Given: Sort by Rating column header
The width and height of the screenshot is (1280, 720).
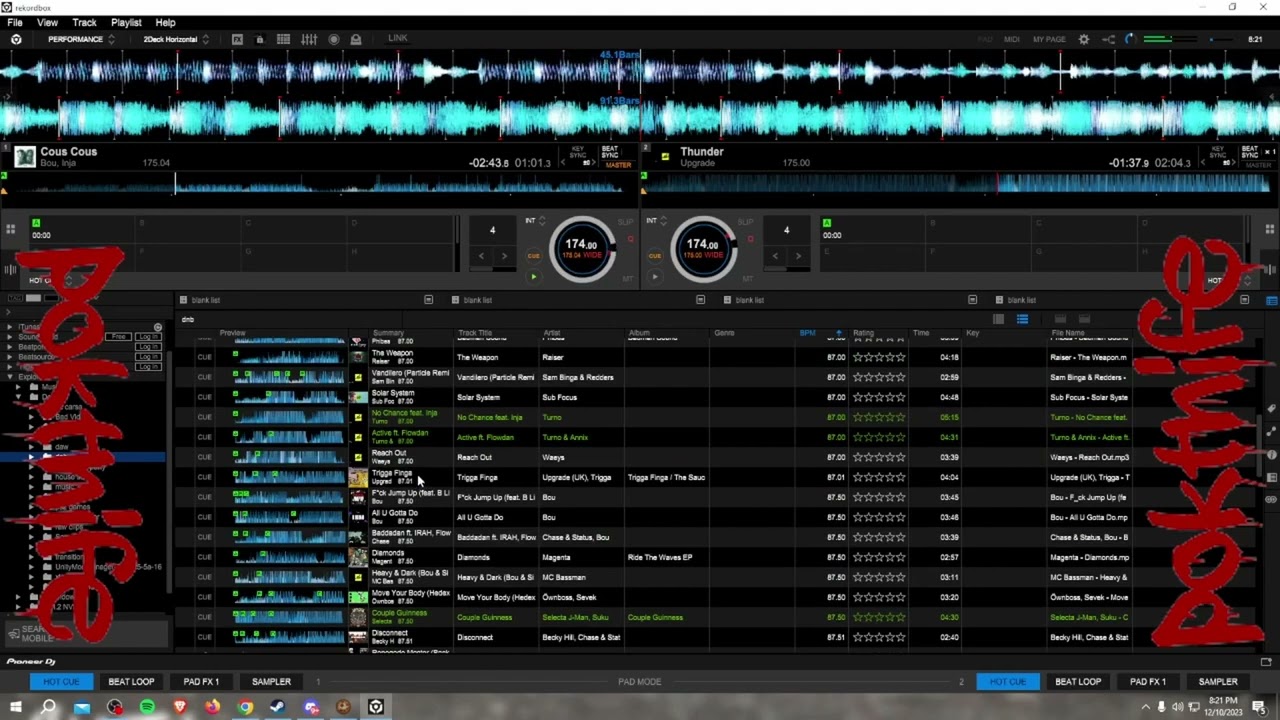Looking at the screenshot, I should pyautogui.click(x=863, y=333).
